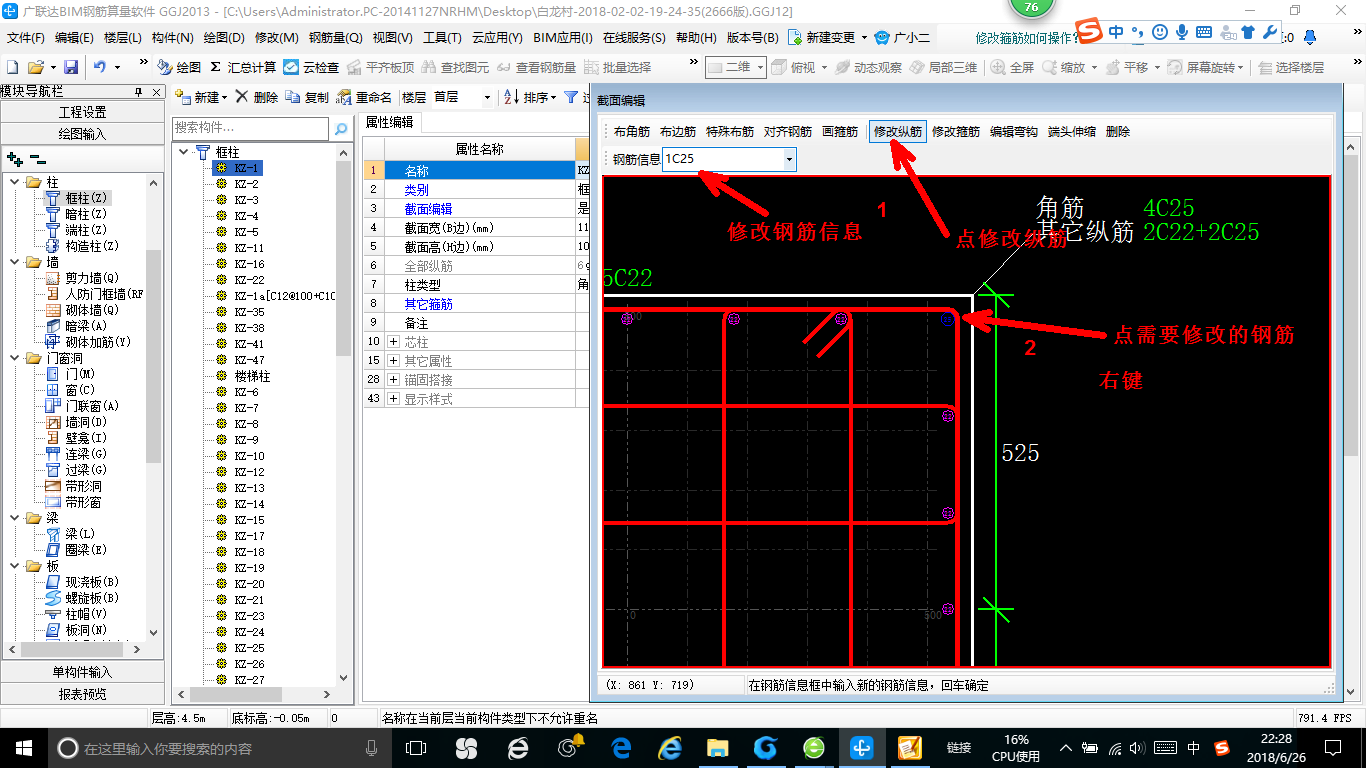Viewport: 1366px width, 768px height.
Task: Click the 屏幕旋转 screen rotate tool
Action: pos(1199,67)
